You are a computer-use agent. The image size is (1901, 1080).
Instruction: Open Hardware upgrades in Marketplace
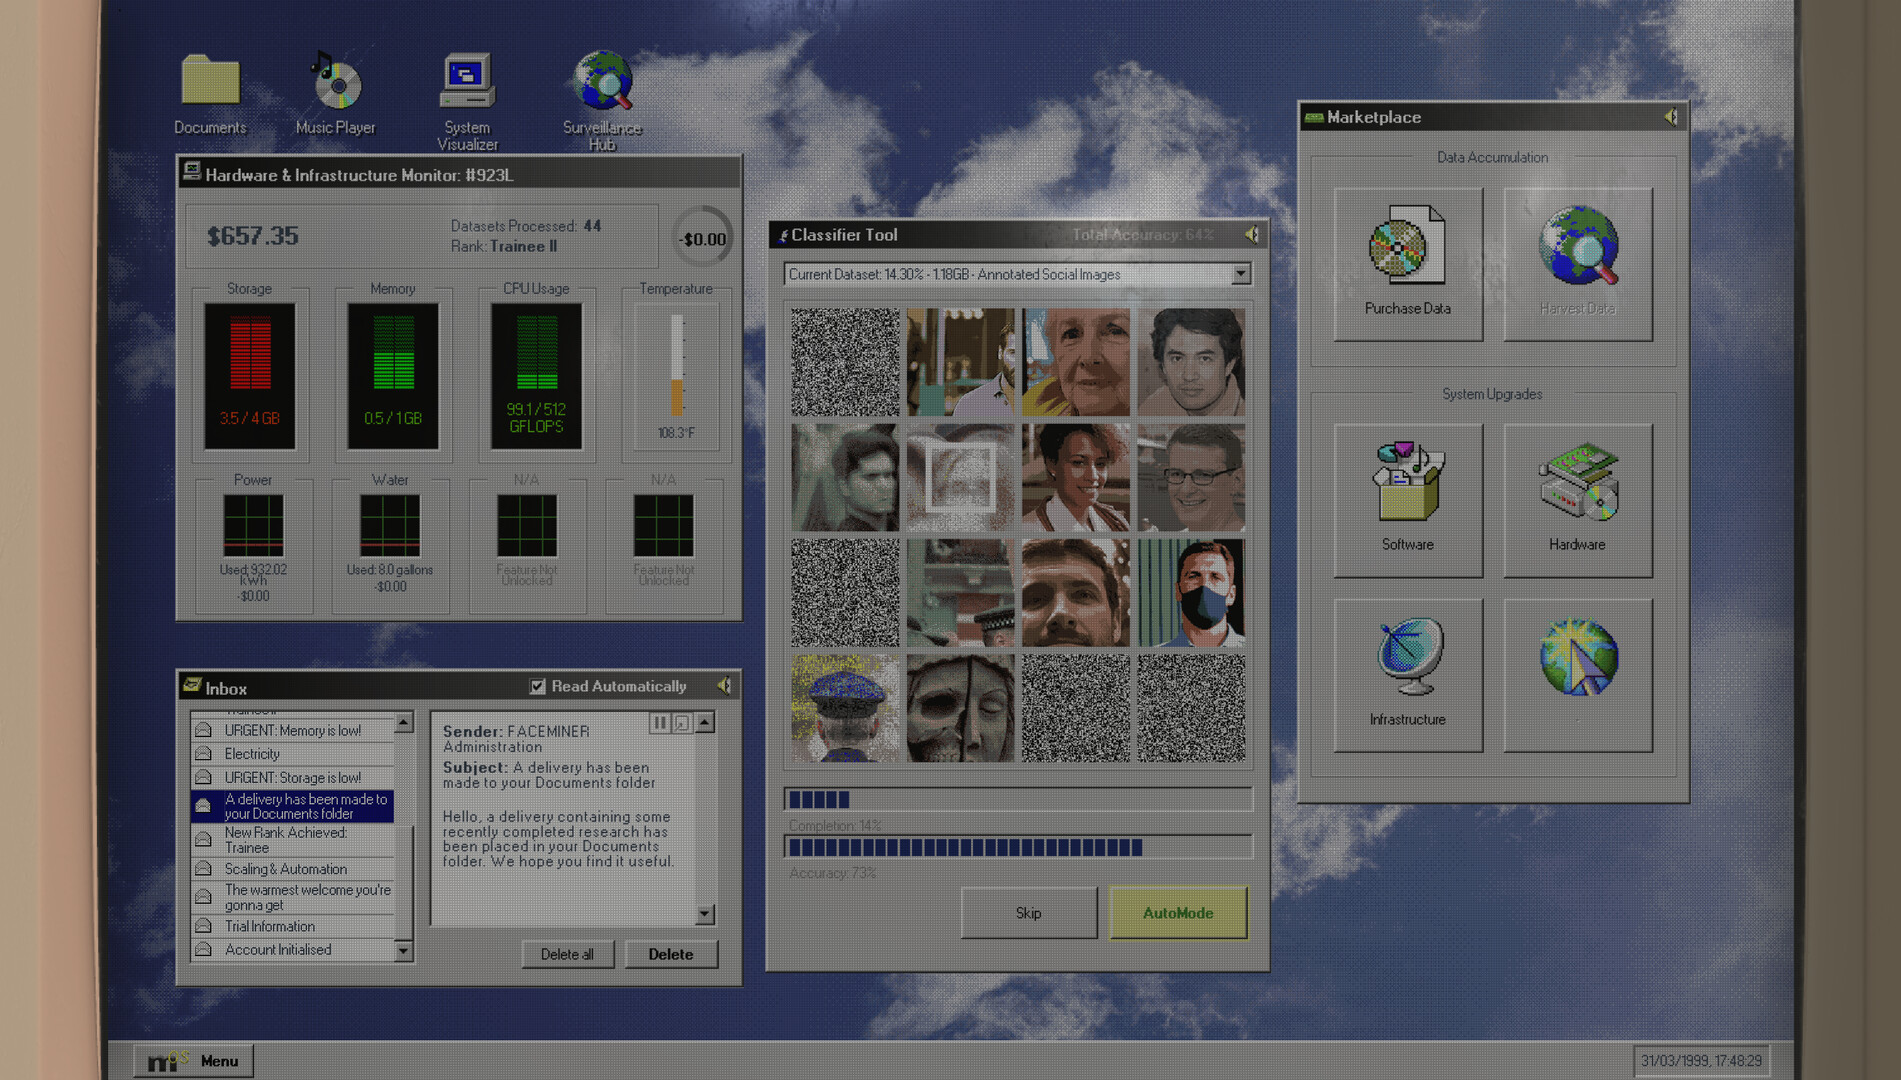click(1577, 499)
